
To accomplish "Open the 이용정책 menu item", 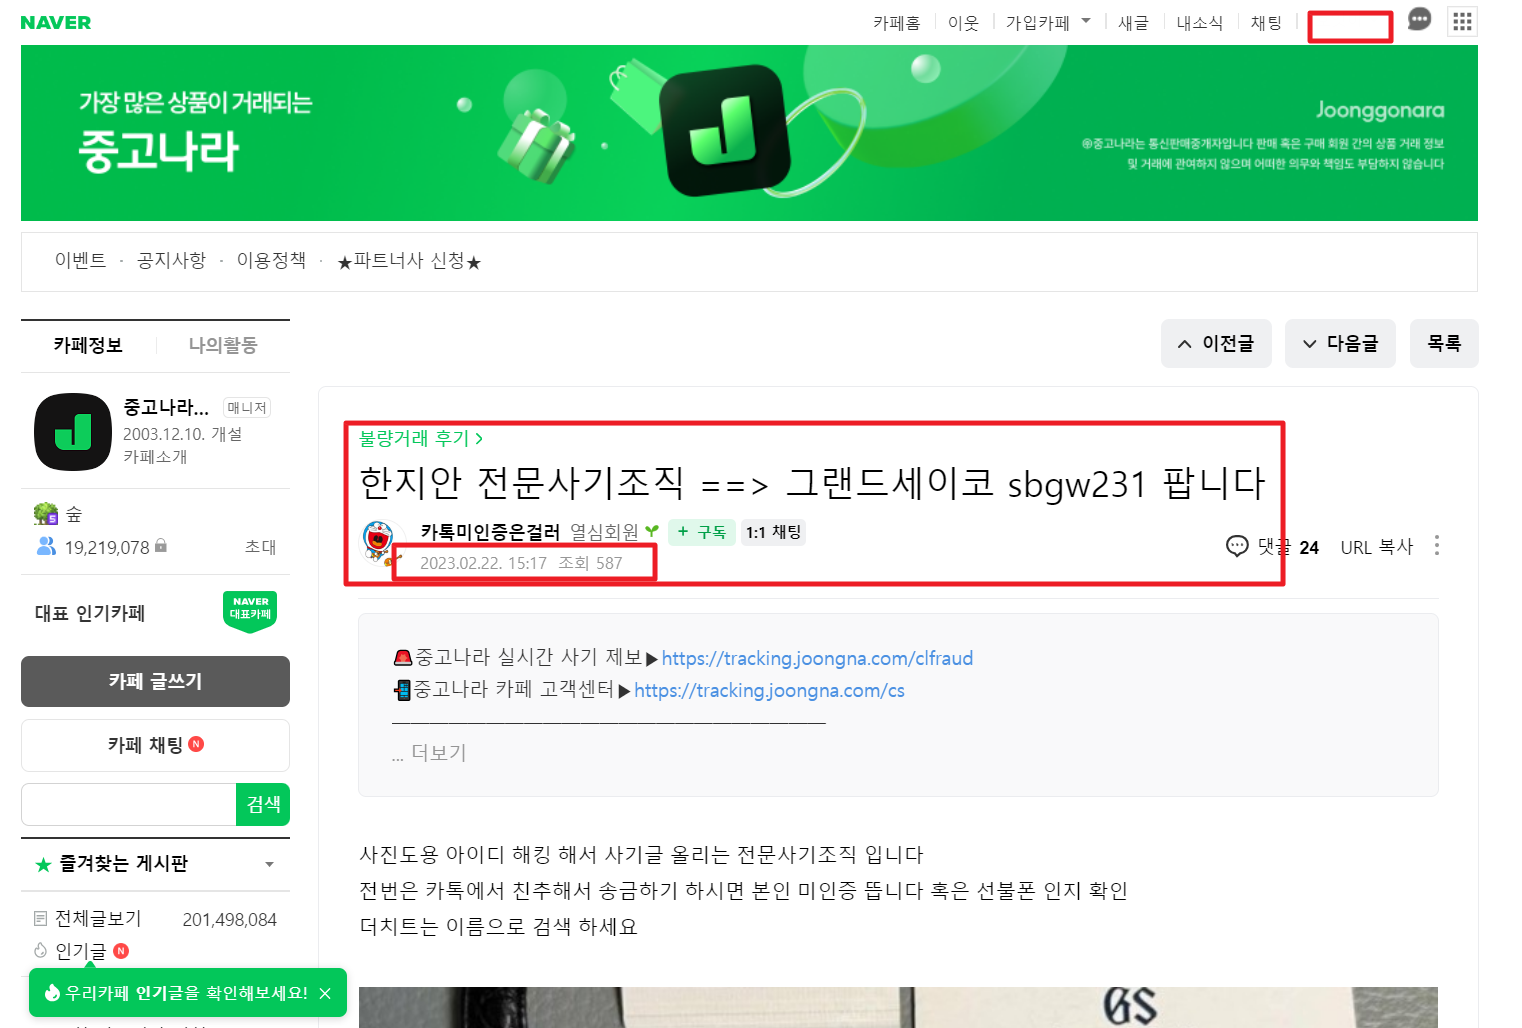I will [271, 261].
